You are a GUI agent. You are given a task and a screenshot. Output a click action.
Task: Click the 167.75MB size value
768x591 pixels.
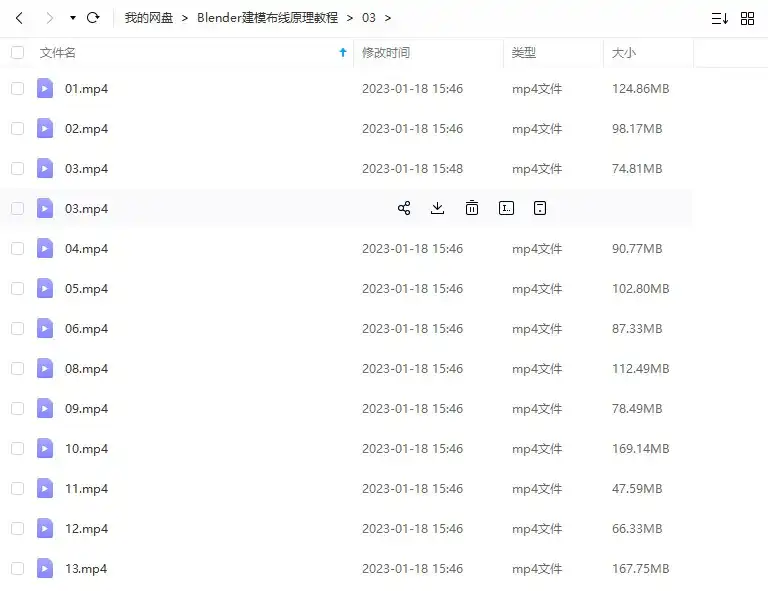[x=640, y=568]
